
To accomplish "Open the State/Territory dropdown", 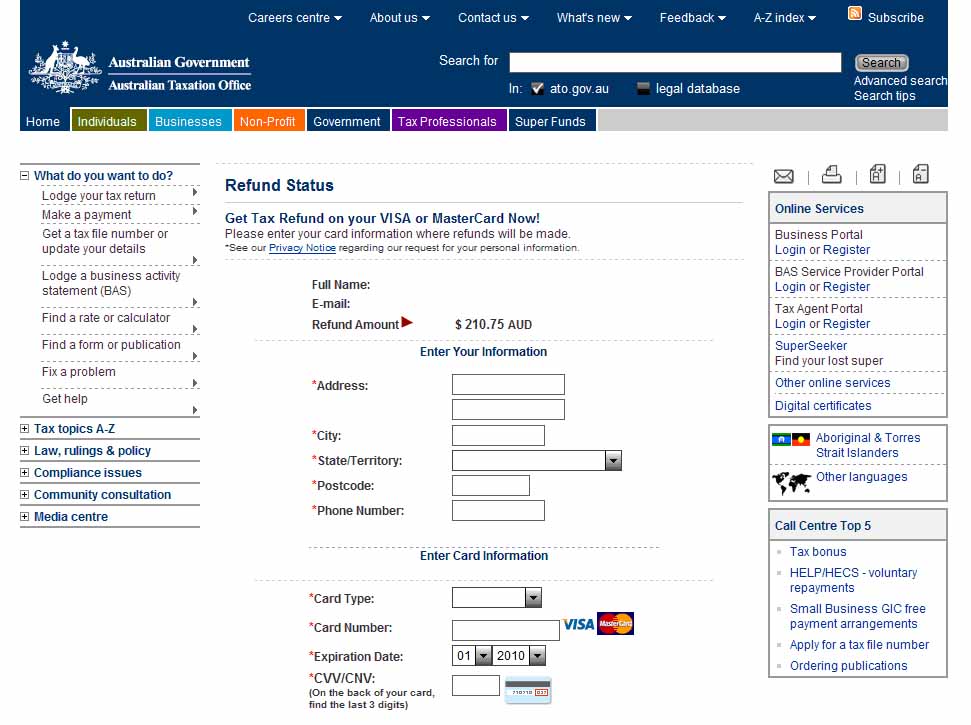I will click(x=613, y=461).
